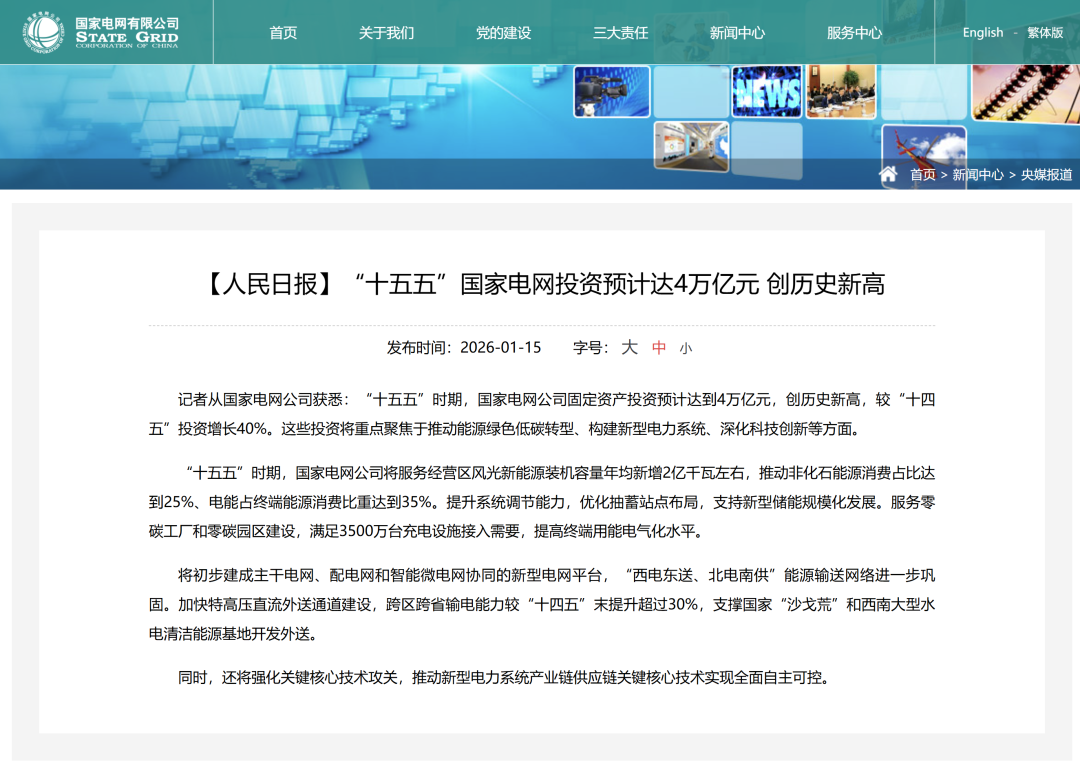Click the State Grid globe logo

(x=43, y=32)
